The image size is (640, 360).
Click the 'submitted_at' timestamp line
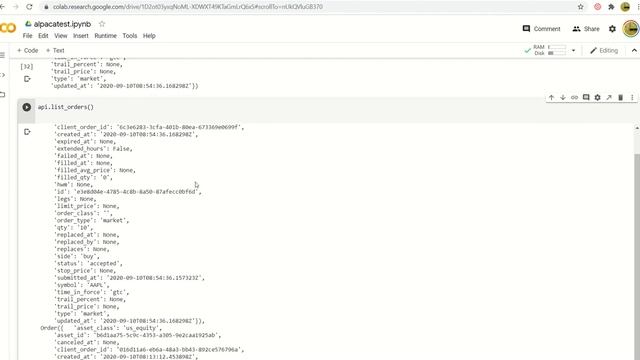tap(129, 278)
